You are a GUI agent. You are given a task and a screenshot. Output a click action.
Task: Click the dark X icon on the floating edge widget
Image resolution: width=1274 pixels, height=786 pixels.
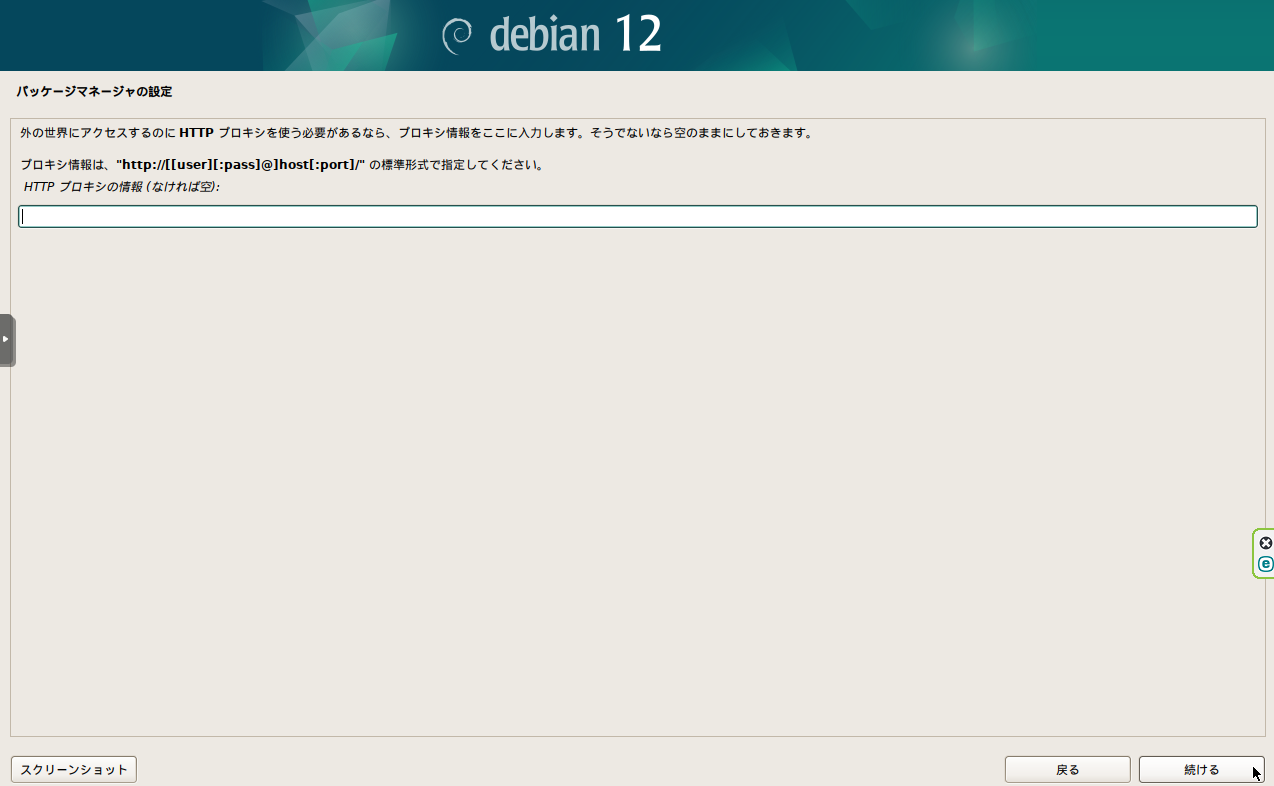point(1266,542)
